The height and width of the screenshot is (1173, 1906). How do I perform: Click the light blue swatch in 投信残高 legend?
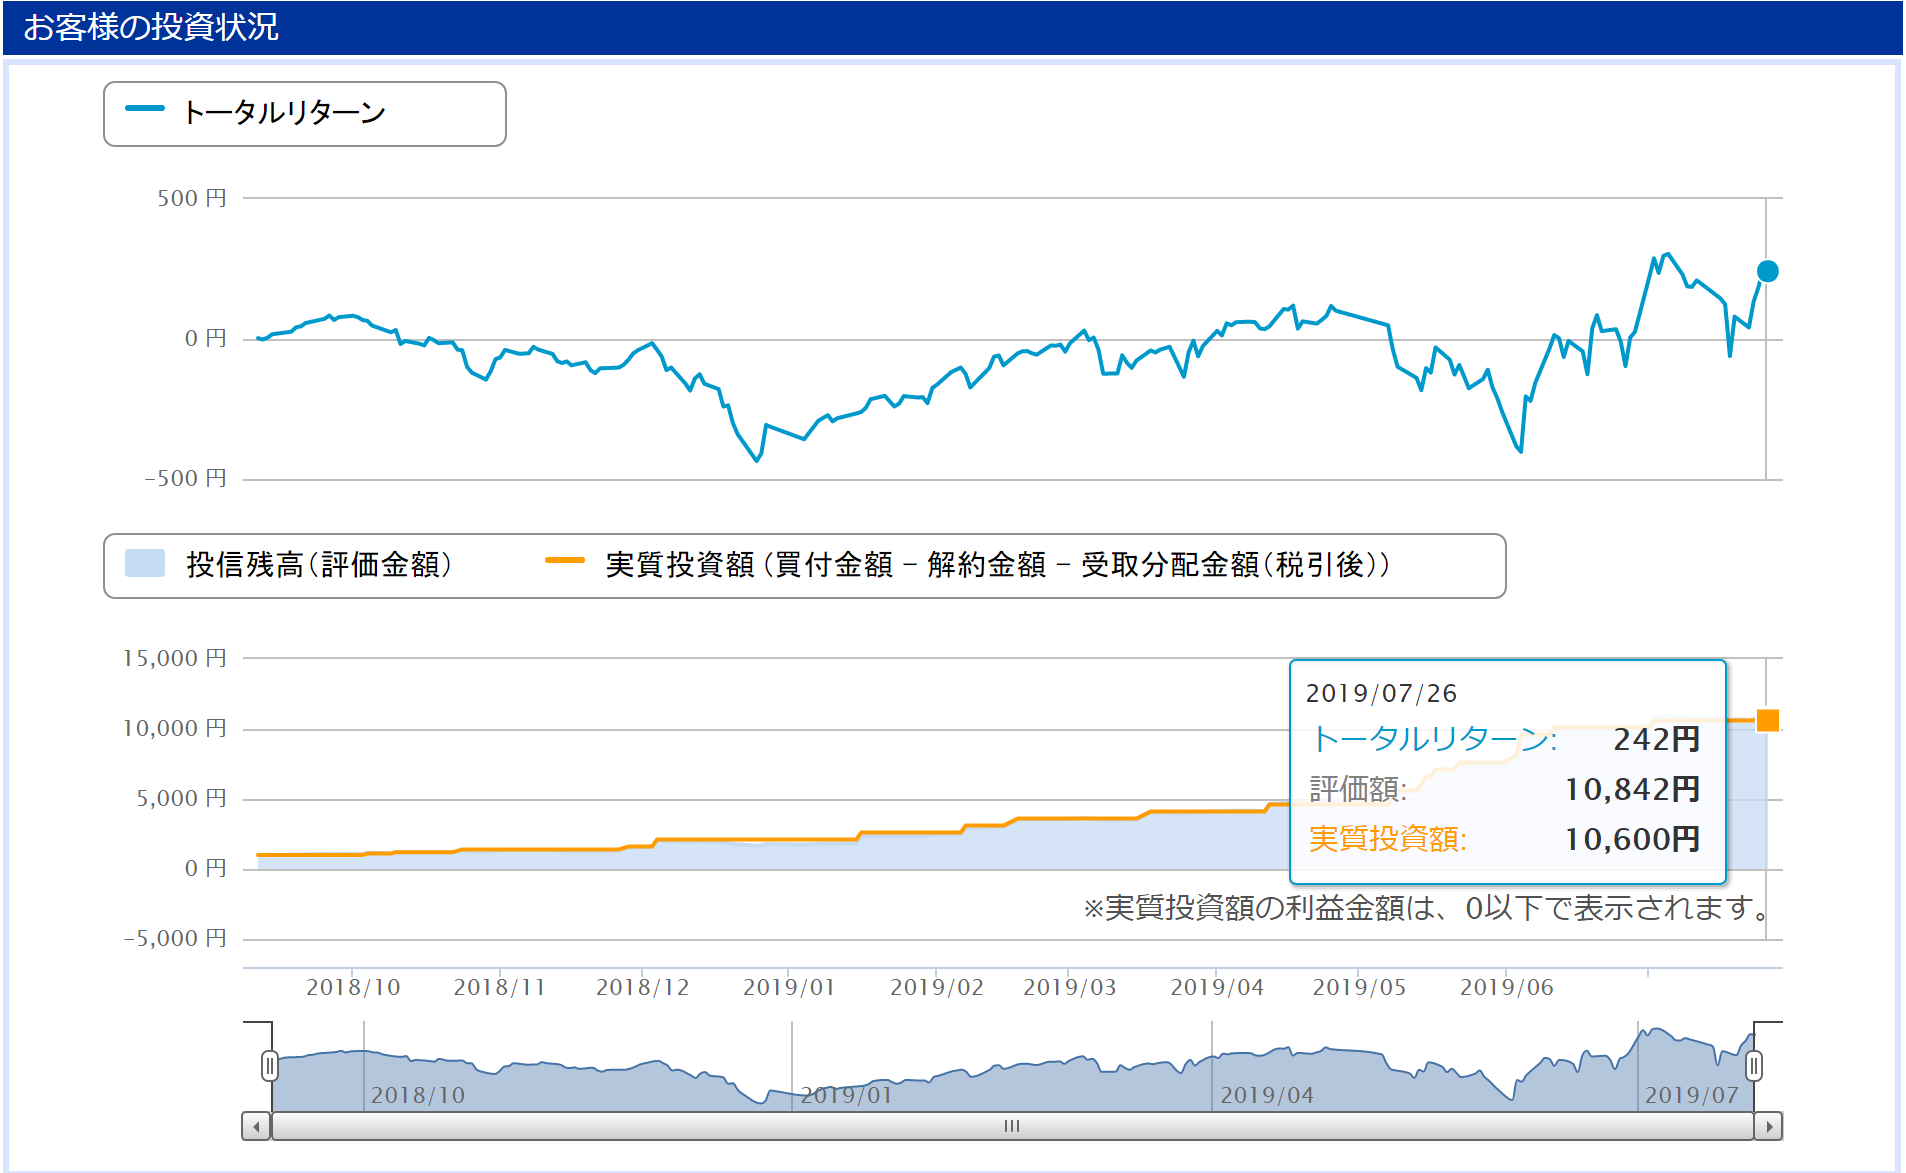click(145, 563)
